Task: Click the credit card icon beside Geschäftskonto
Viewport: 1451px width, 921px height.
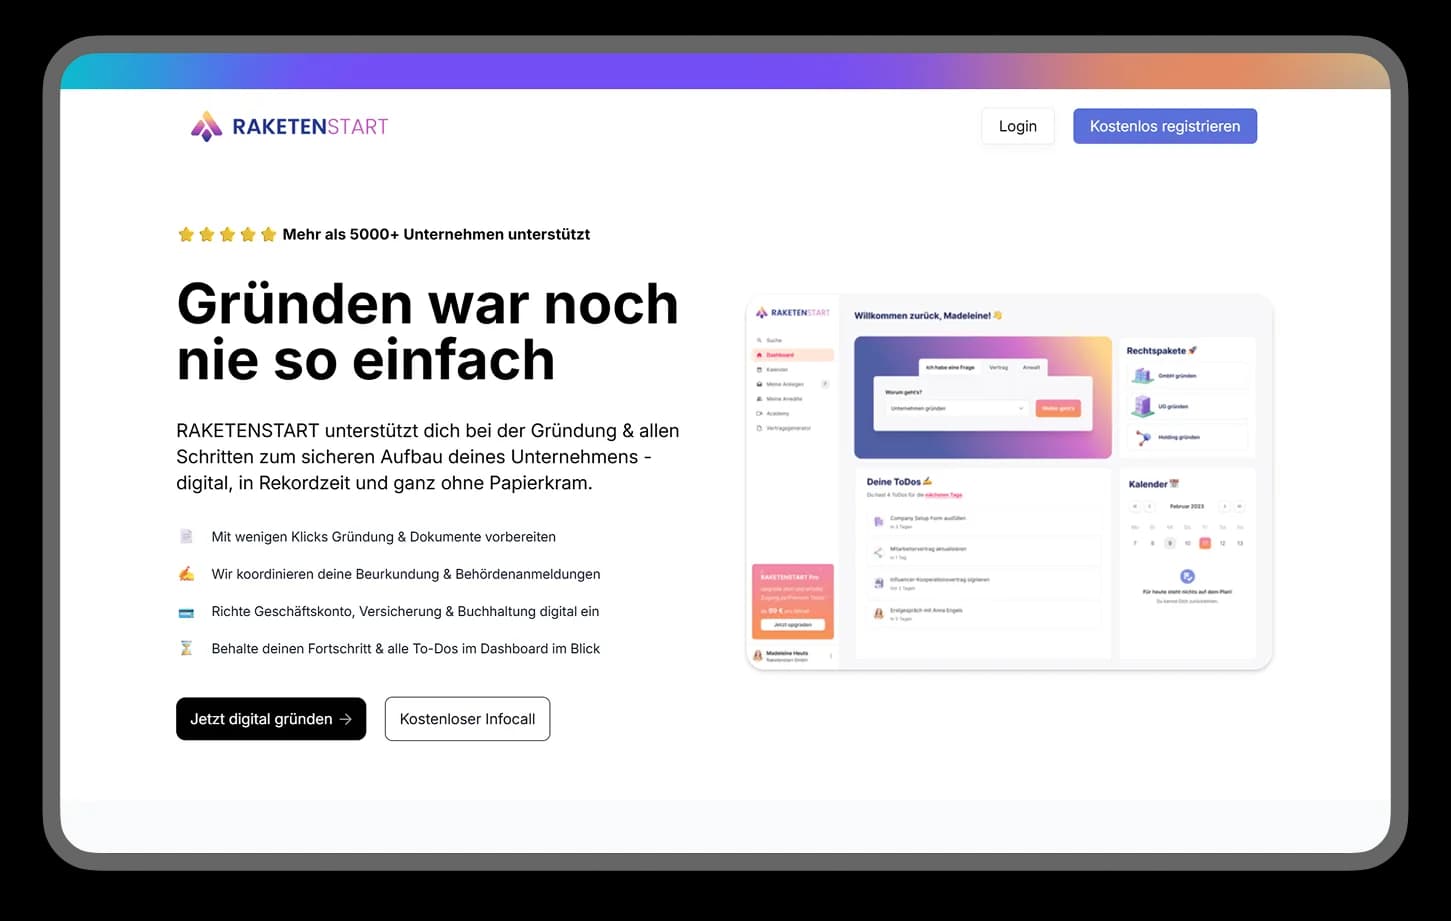Action: (186, 611)
